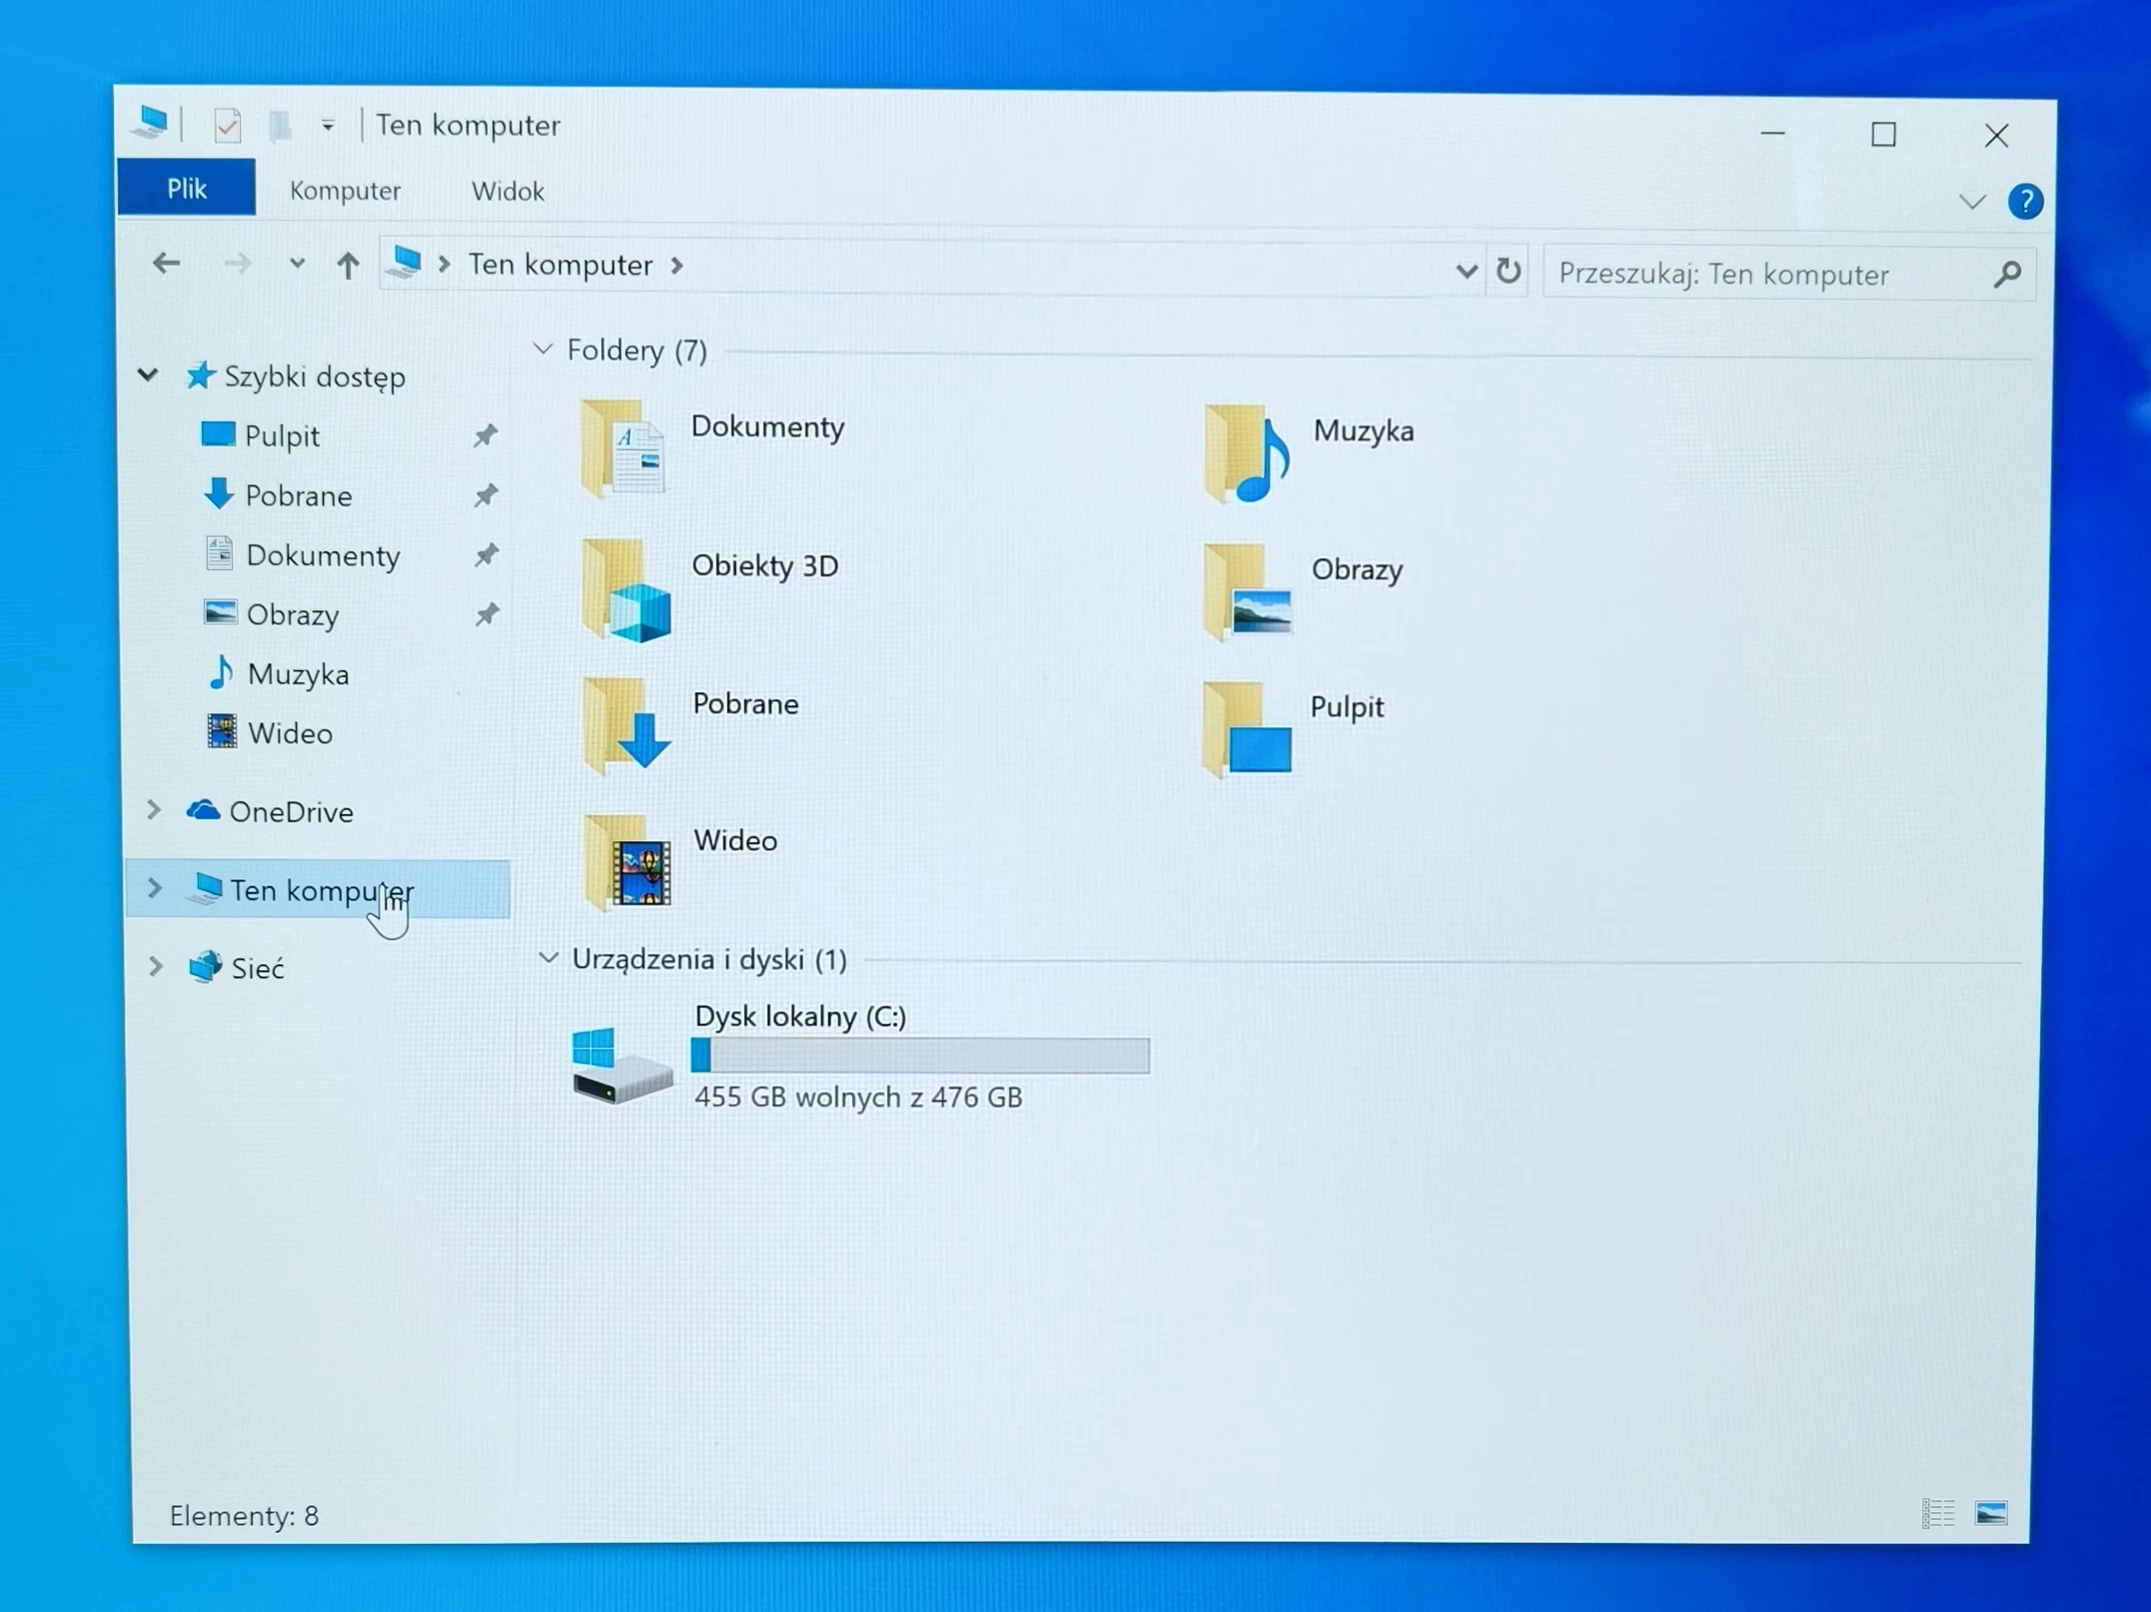Unpin Pulpit from Szybki dostęp
The height and width of the screenshot is (1612, 2151).
point(485,436)
